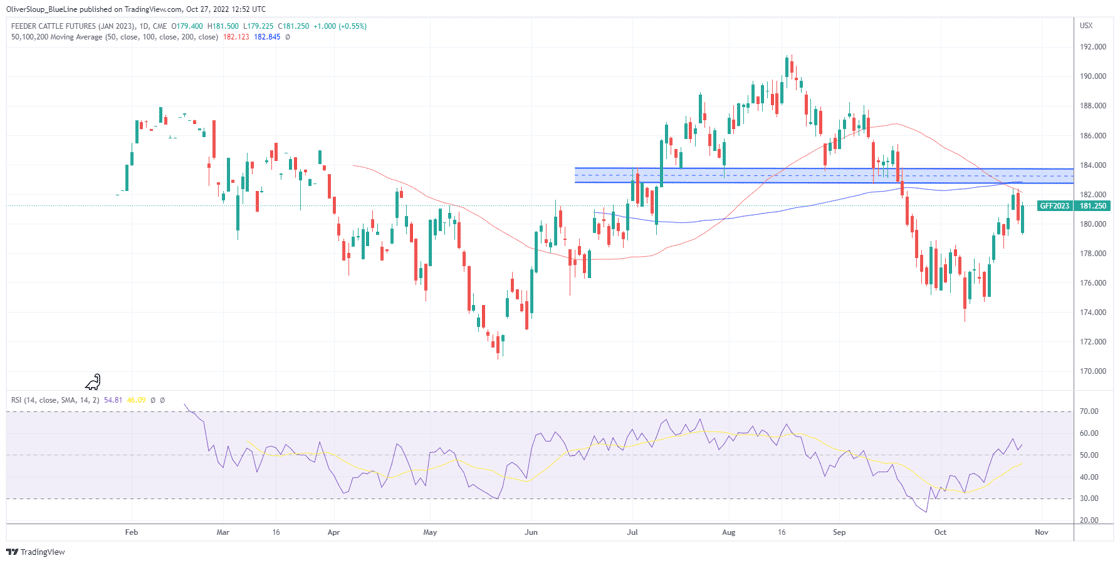Click the Mar label on time axis
The width and height of the screenshot is (1120, 563).
point(224,533)
